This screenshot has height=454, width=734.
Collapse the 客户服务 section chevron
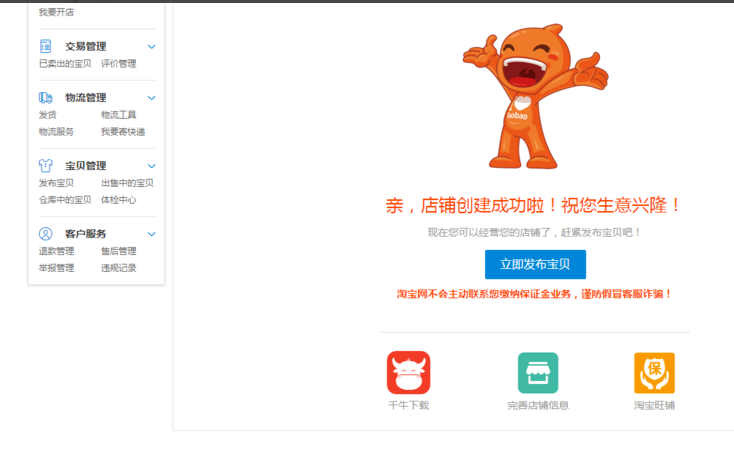coord(152,234)
